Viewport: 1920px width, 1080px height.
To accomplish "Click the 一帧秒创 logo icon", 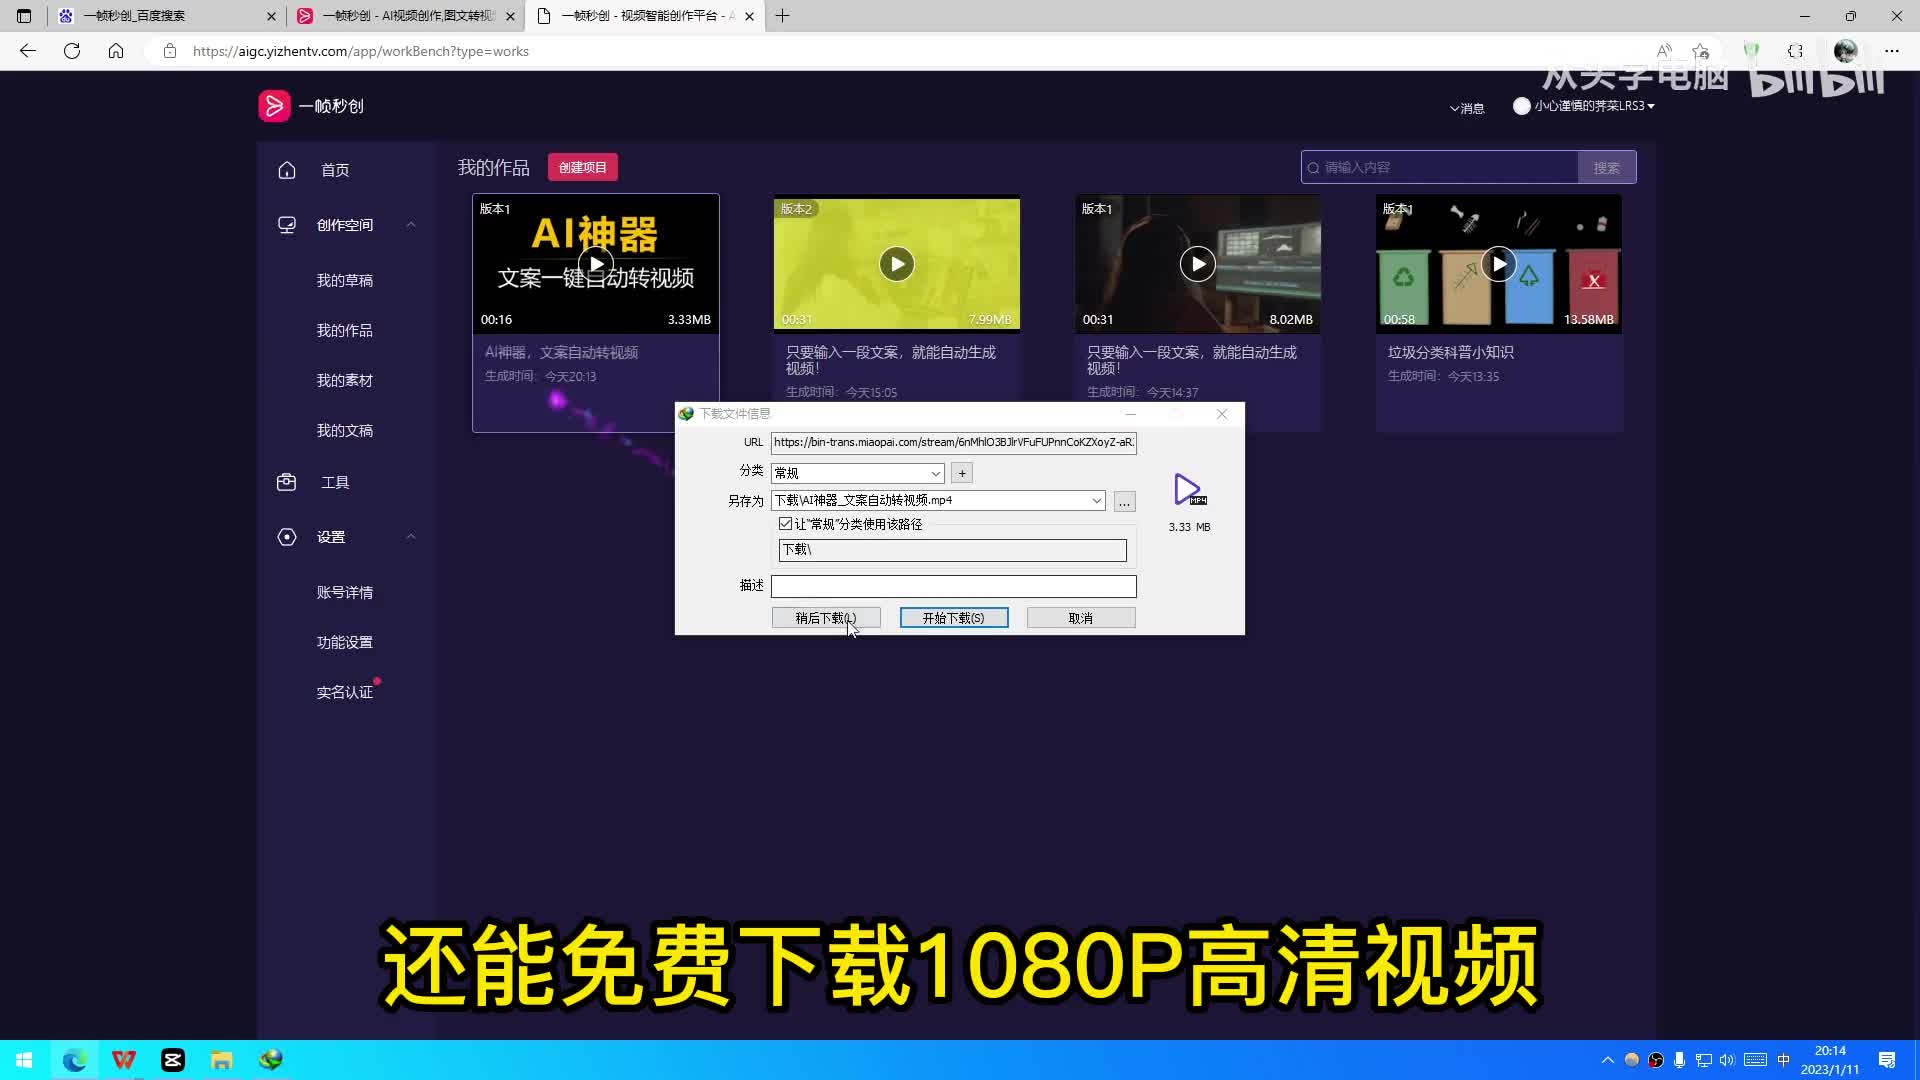I will [x=274, y=106].
